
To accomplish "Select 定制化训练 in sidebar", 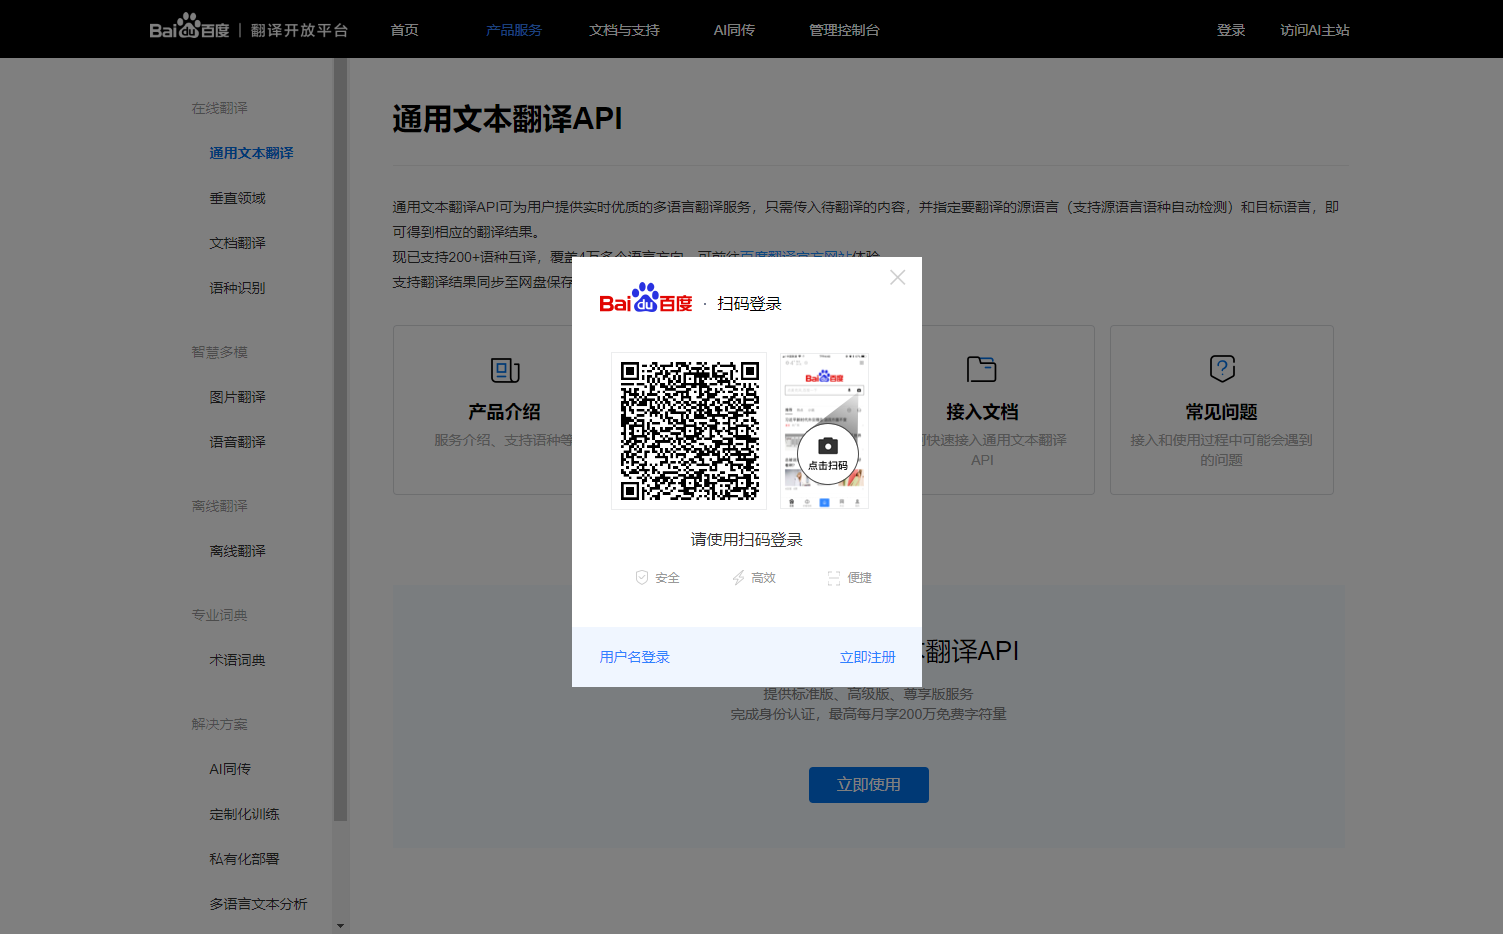I will (244, 814).
